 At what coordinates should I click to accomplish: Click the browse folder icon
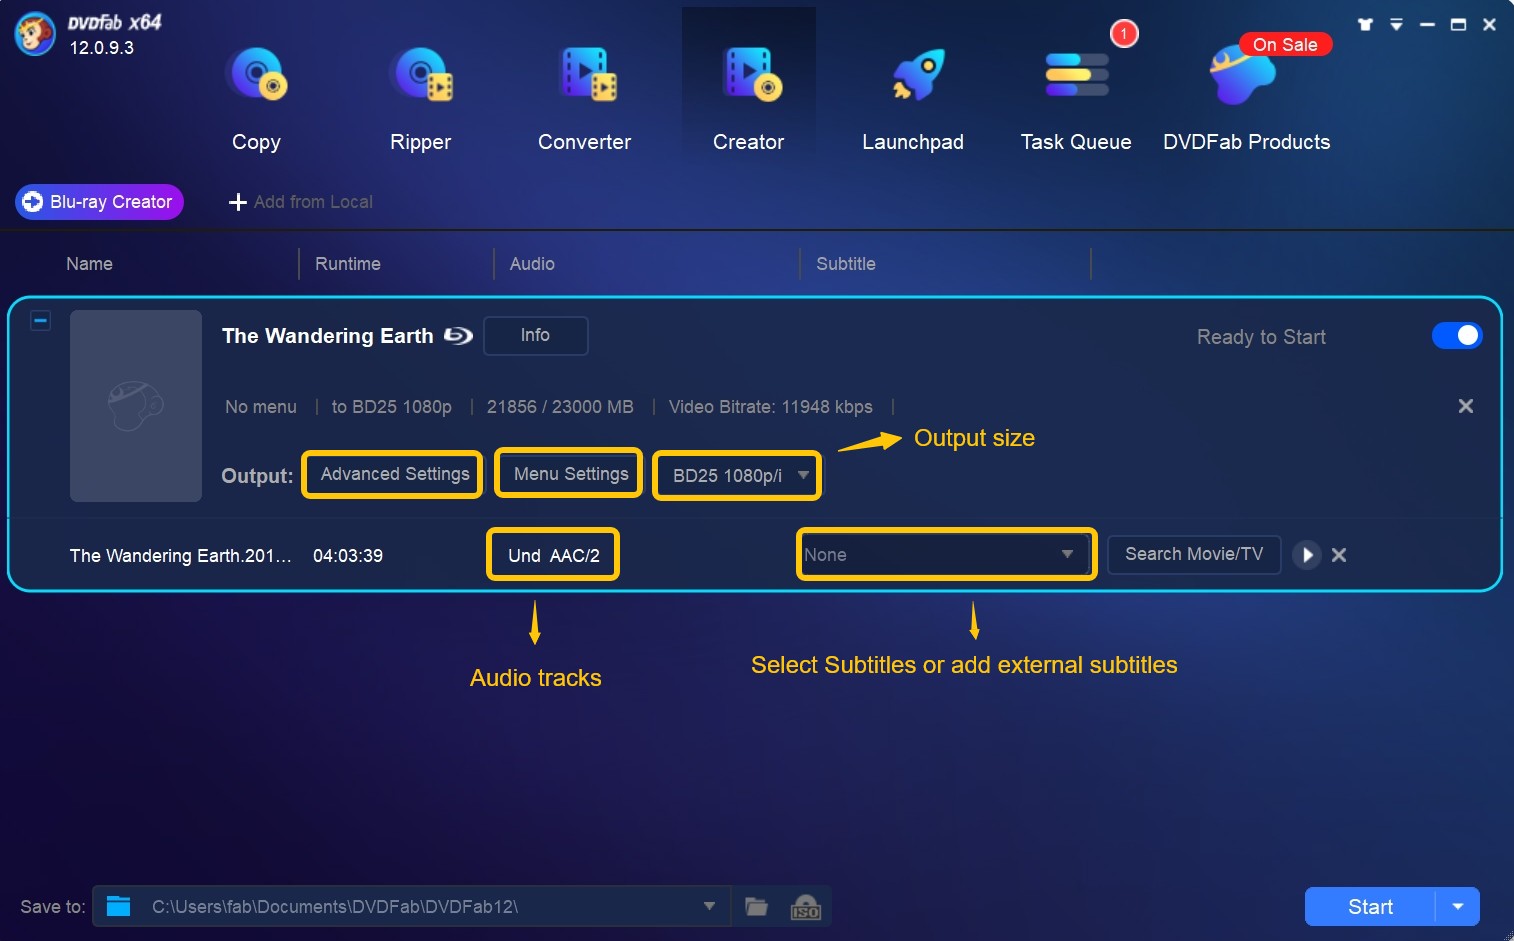click(x=757, y=907)
